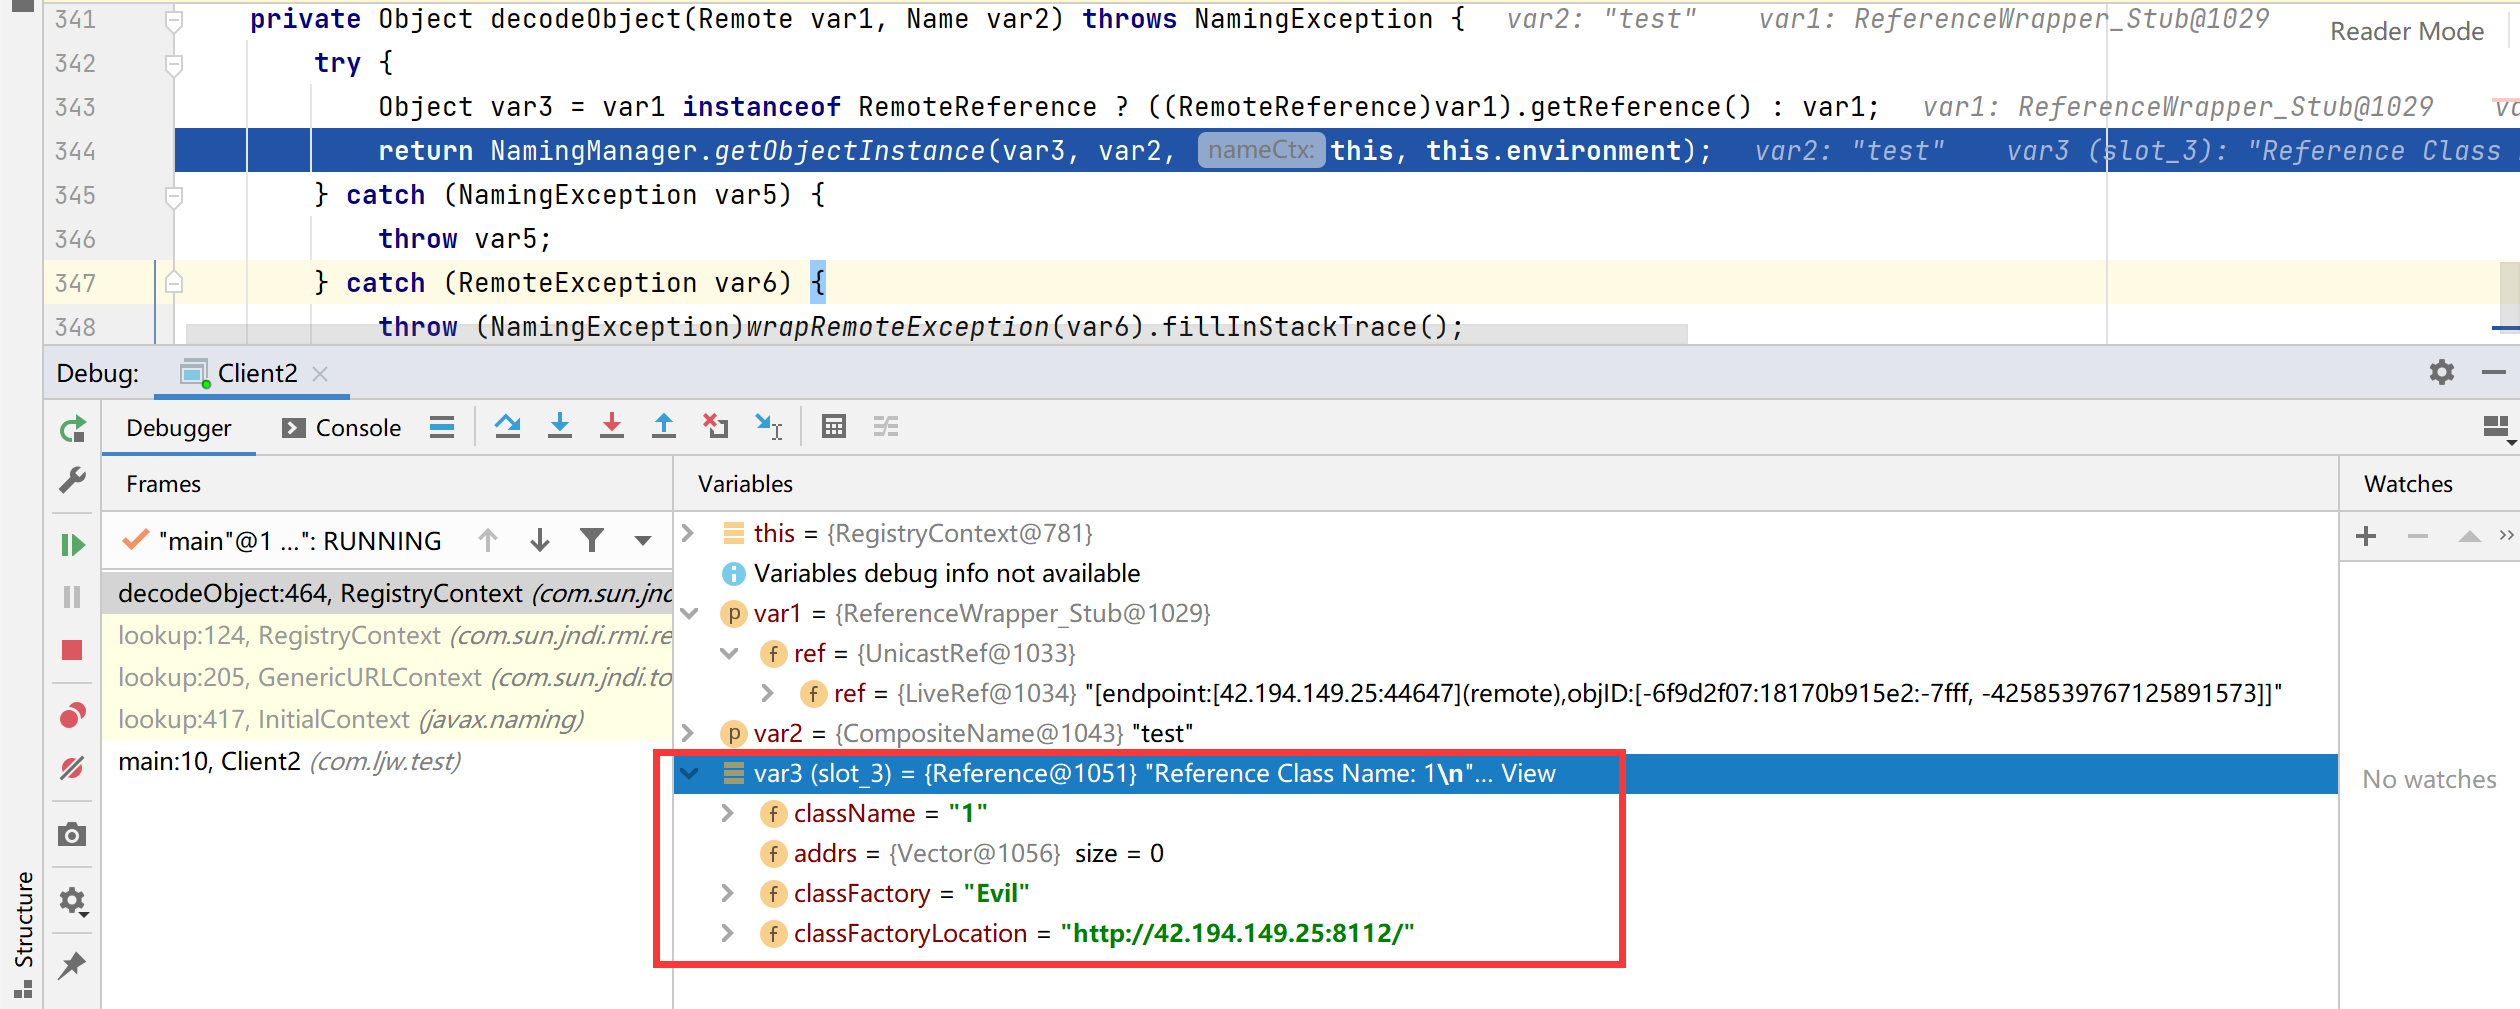Screen dimensions: 2520x1009
Task: Open debugger settings gear in left sidebar
Action: tap(72, 901)
